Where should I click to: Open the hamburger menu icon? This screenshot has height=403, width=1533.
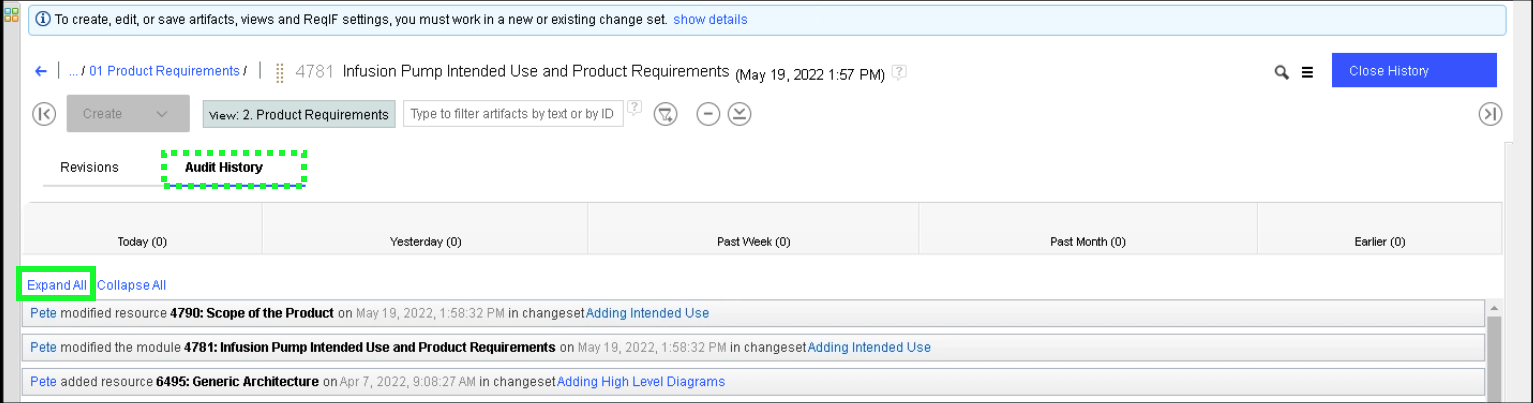click(1307, 72)
